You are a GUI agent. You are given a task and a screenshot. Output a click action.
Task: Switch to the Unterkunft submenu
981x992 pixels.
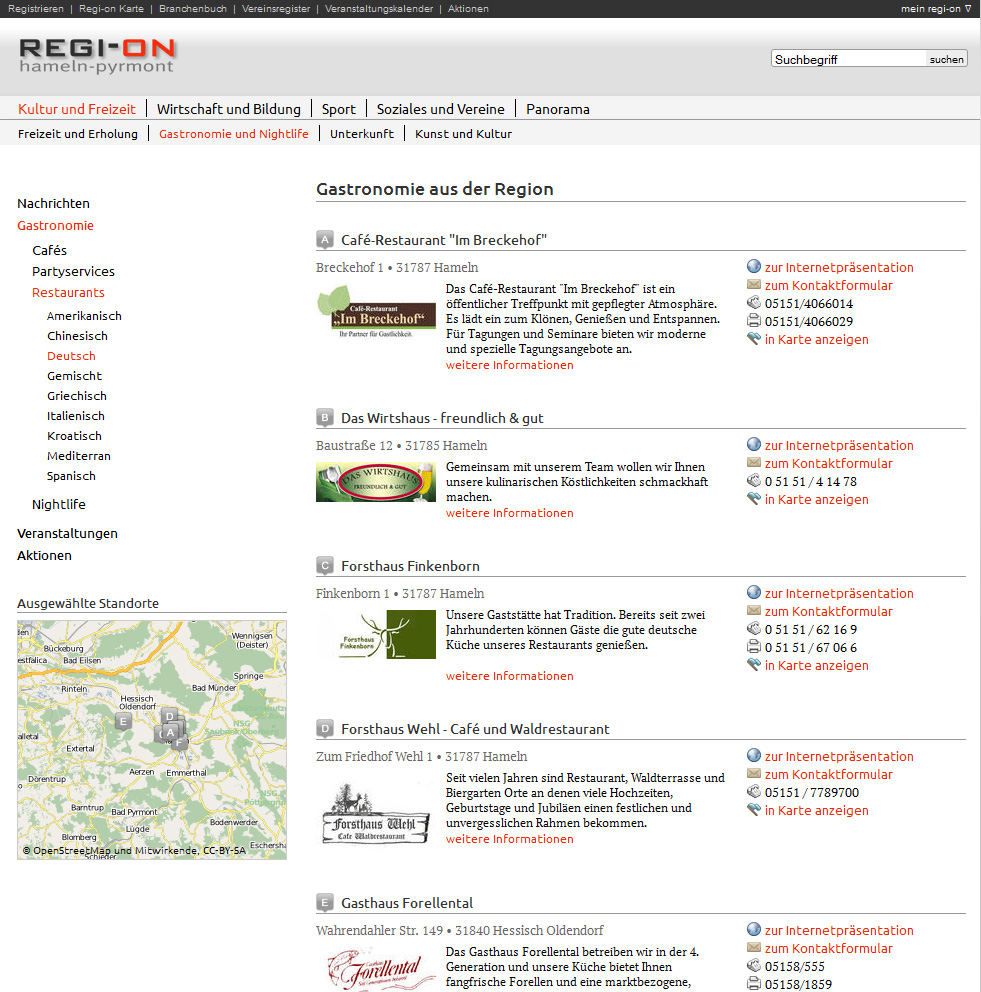pyautogui.click(x=362, y=134)
